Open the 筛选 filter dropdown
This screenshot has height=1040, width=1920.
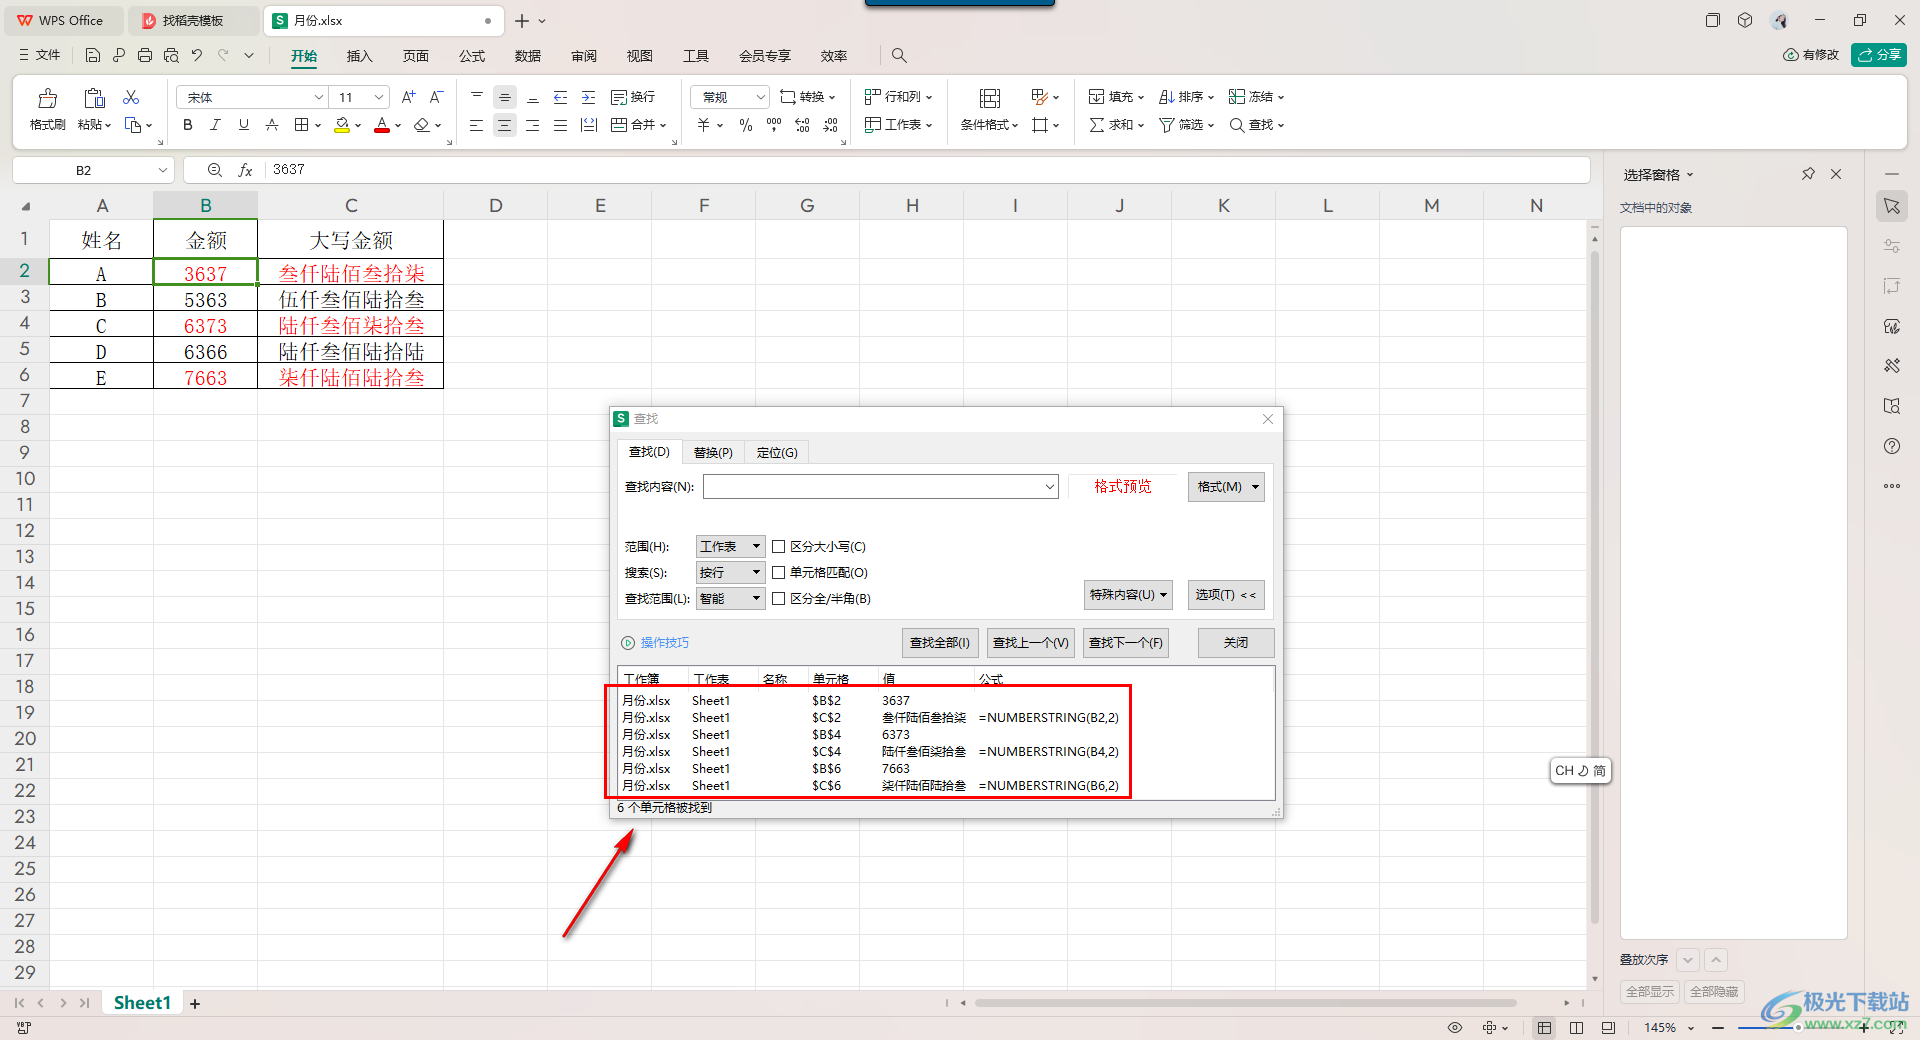[1187, 125]
